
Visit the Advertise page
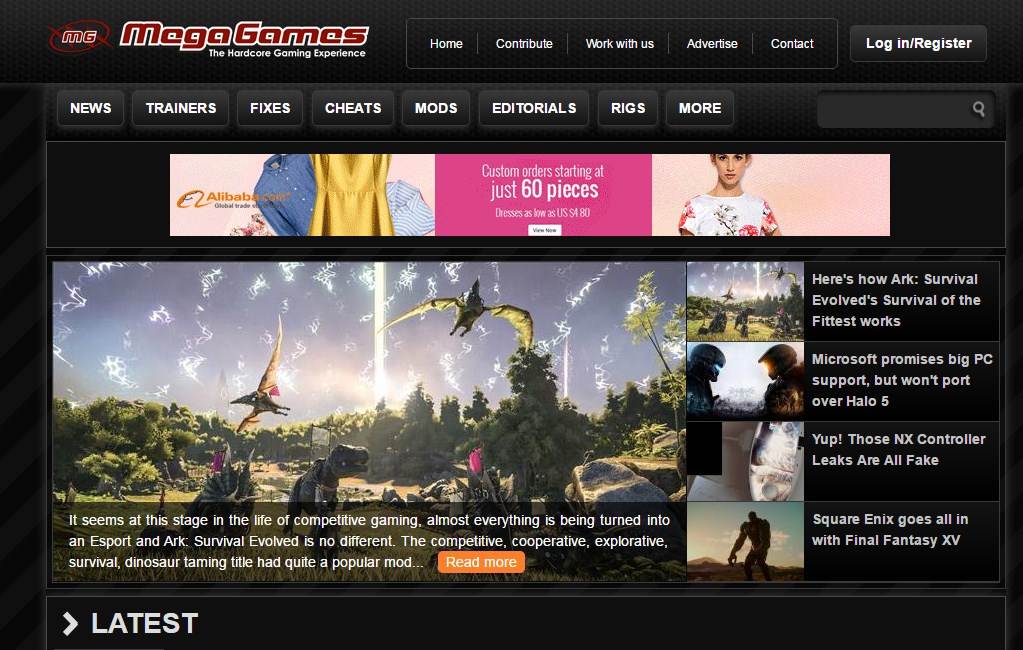click(x=712, y=44)
